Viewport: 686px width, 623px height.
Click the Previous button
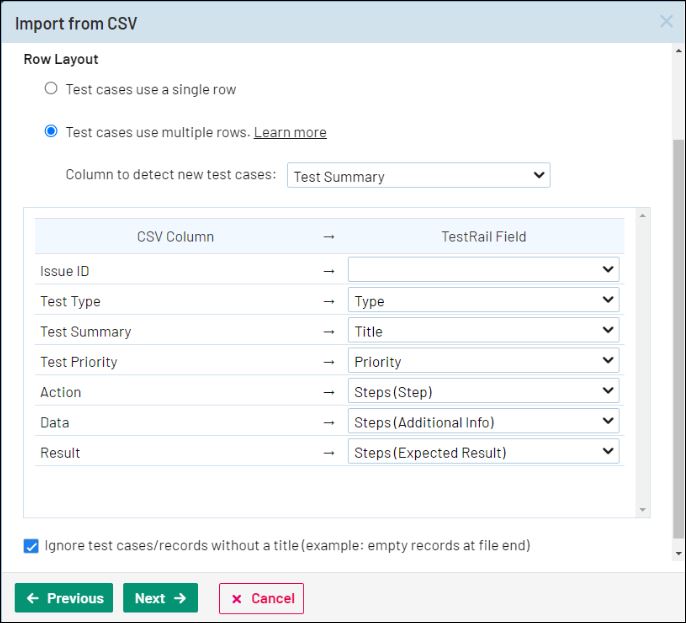[64, 598]
